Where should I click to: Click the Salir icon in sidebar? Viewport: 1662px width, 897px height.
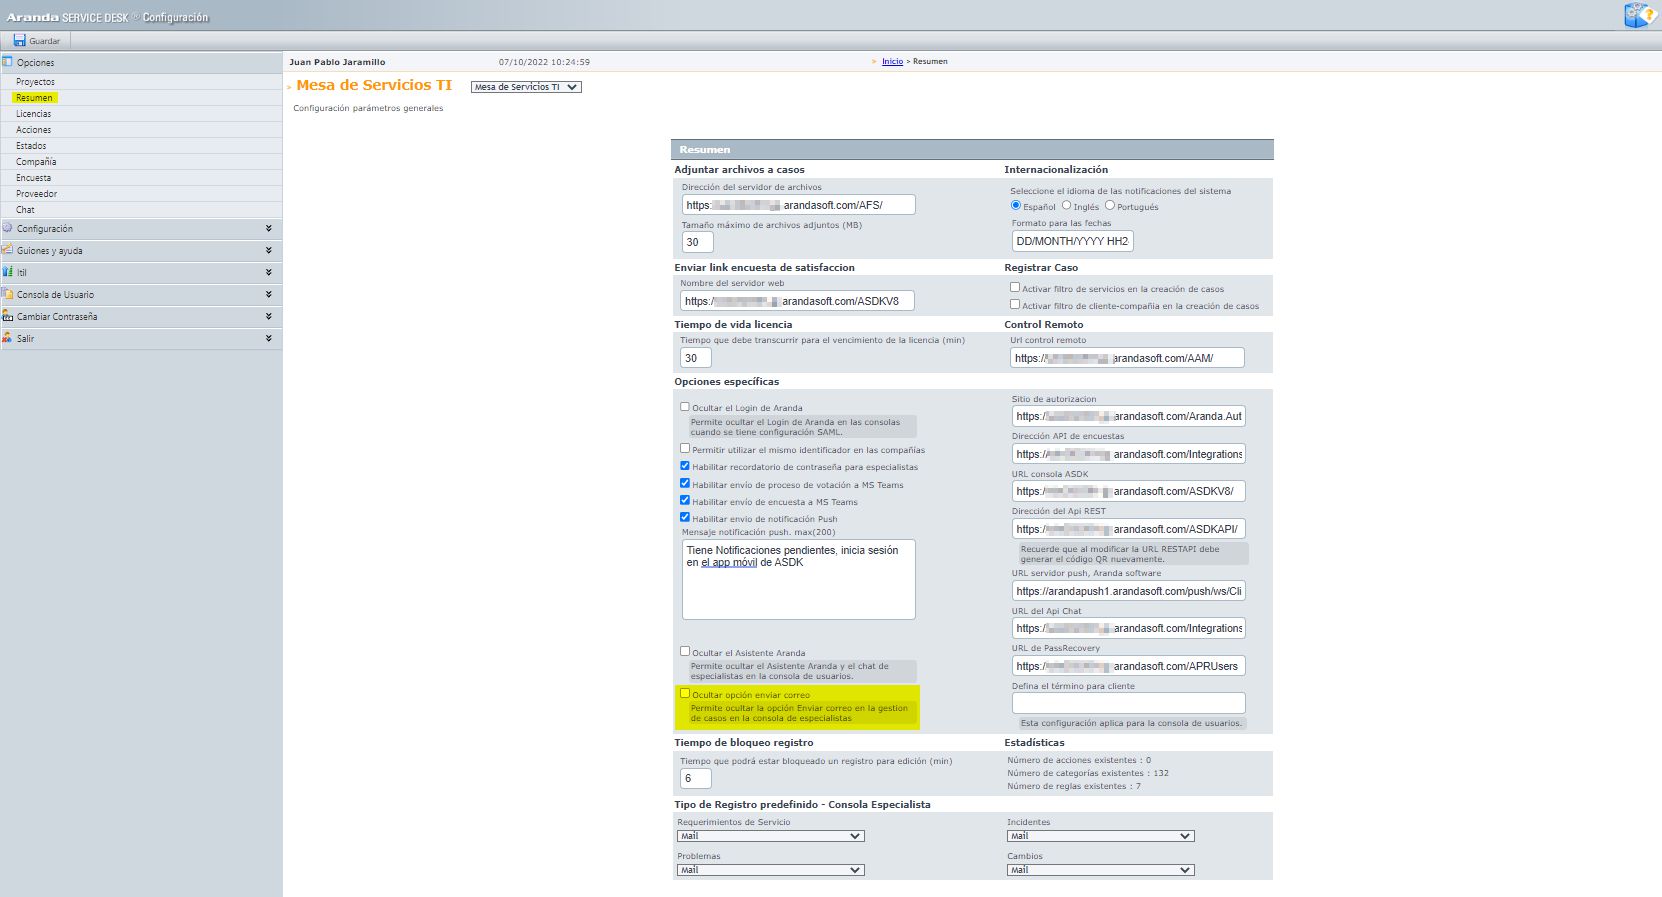(x=8, y=338)
